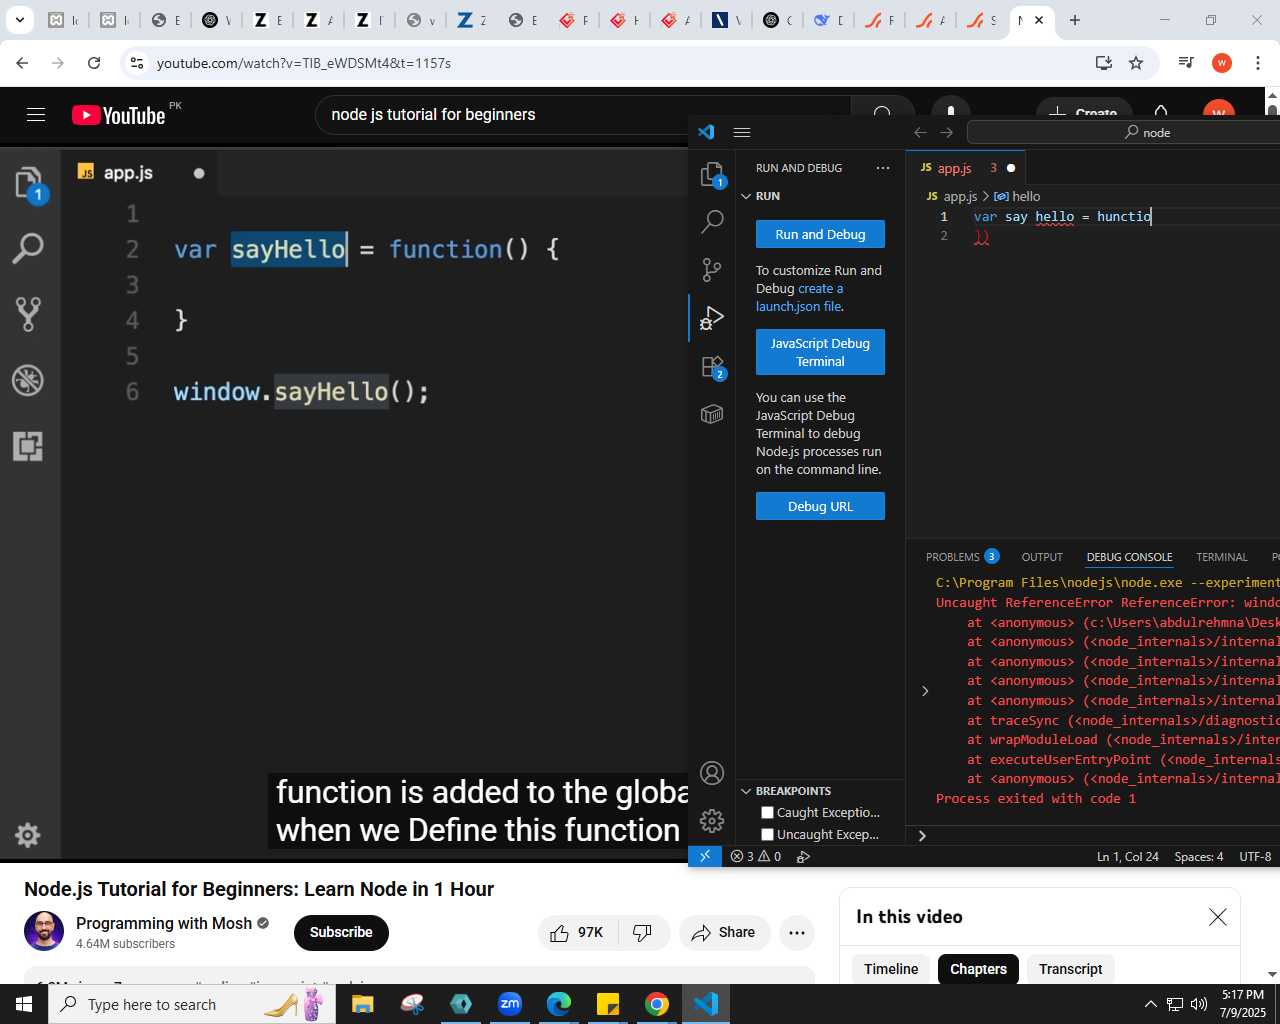Screen dimensions: 1280x1024
Task: Expand the debug console error entry chevron
Action: point(925,691)
